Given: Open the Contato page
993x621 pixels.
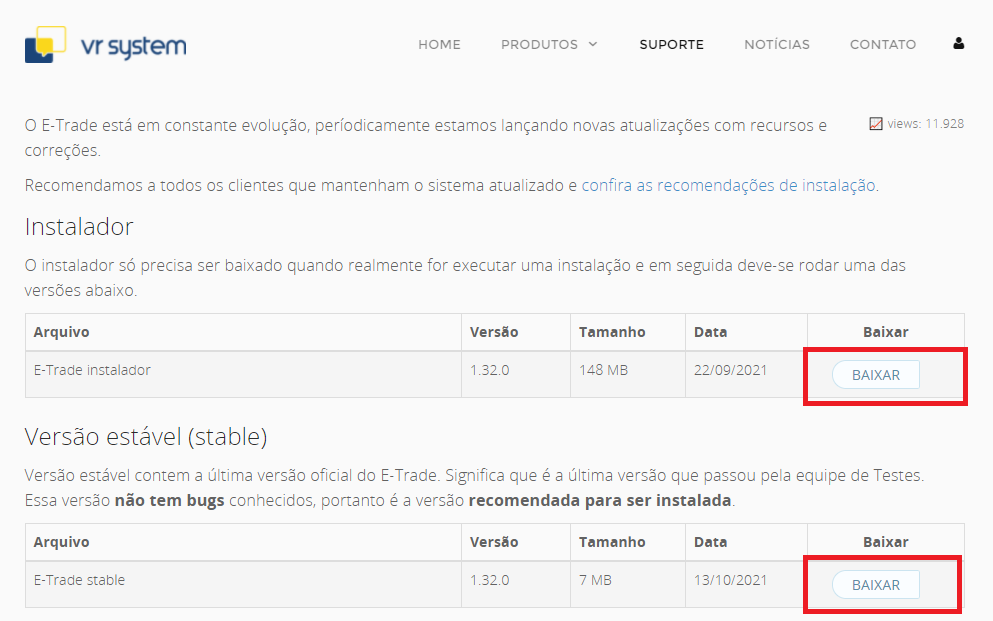Looking at the screenshot, I should (x=882, y=44).
